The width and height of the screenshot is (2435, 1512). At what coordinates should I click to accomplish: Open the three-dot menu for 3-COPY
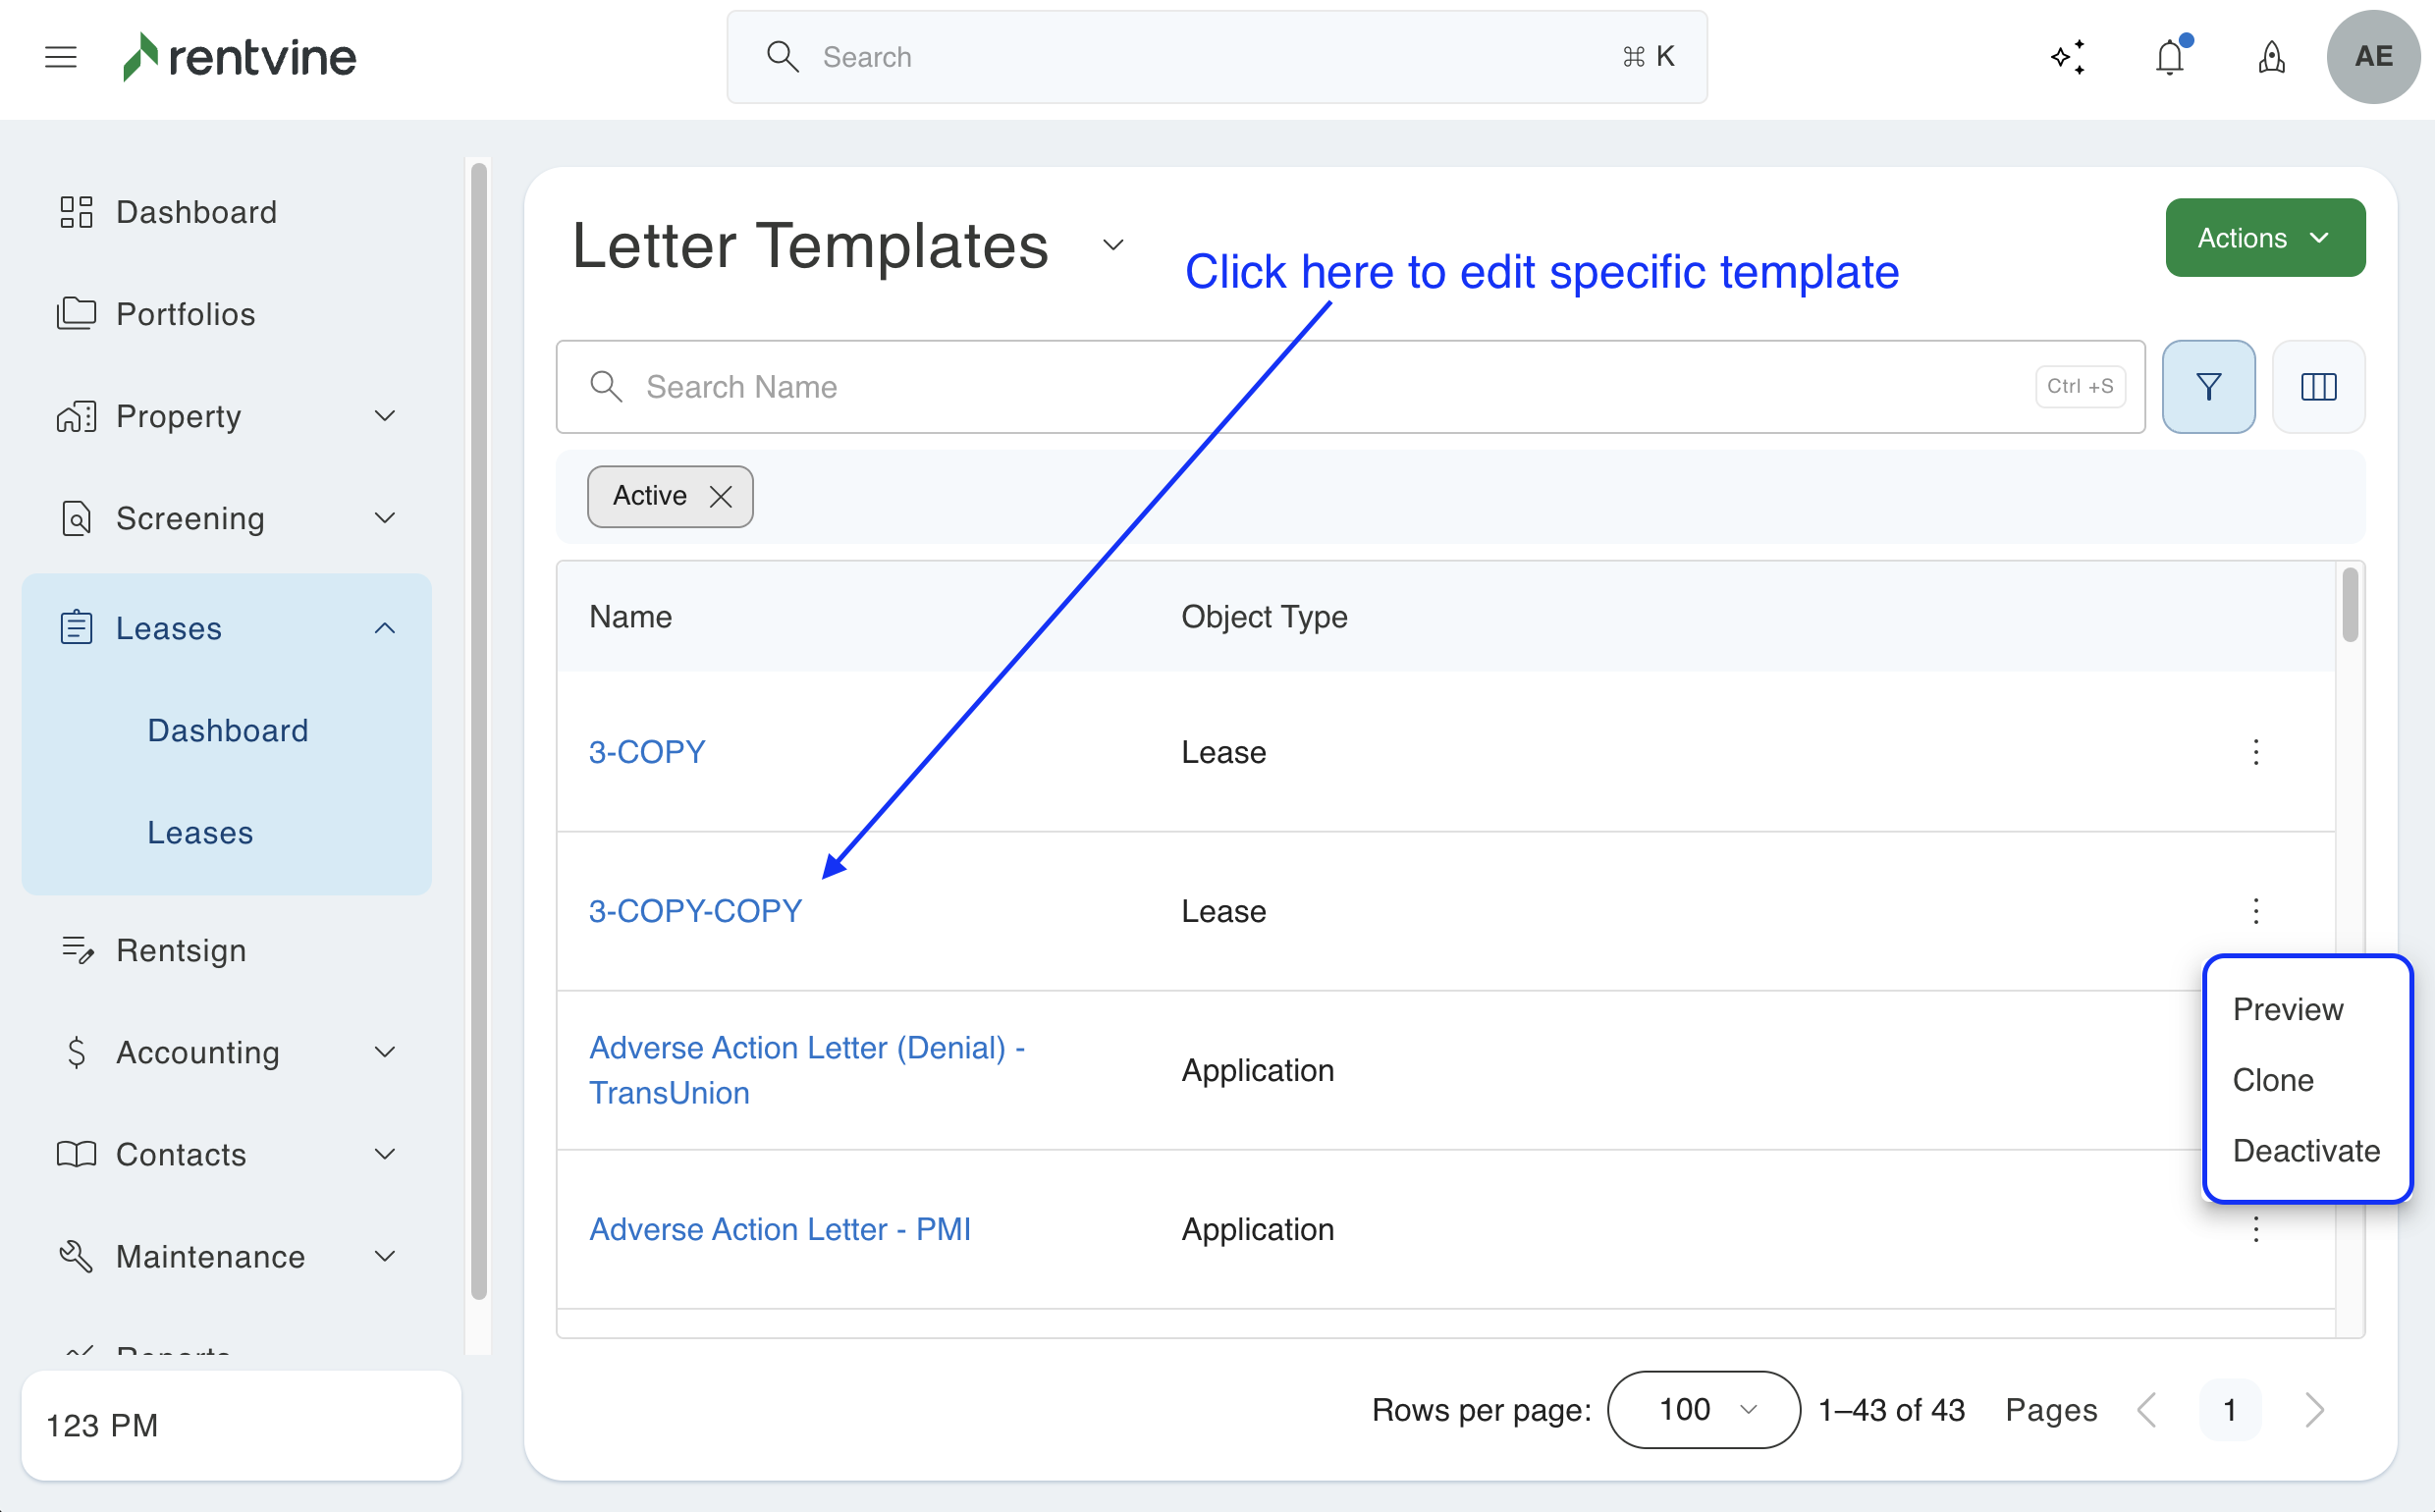(x=2255, y=752)
